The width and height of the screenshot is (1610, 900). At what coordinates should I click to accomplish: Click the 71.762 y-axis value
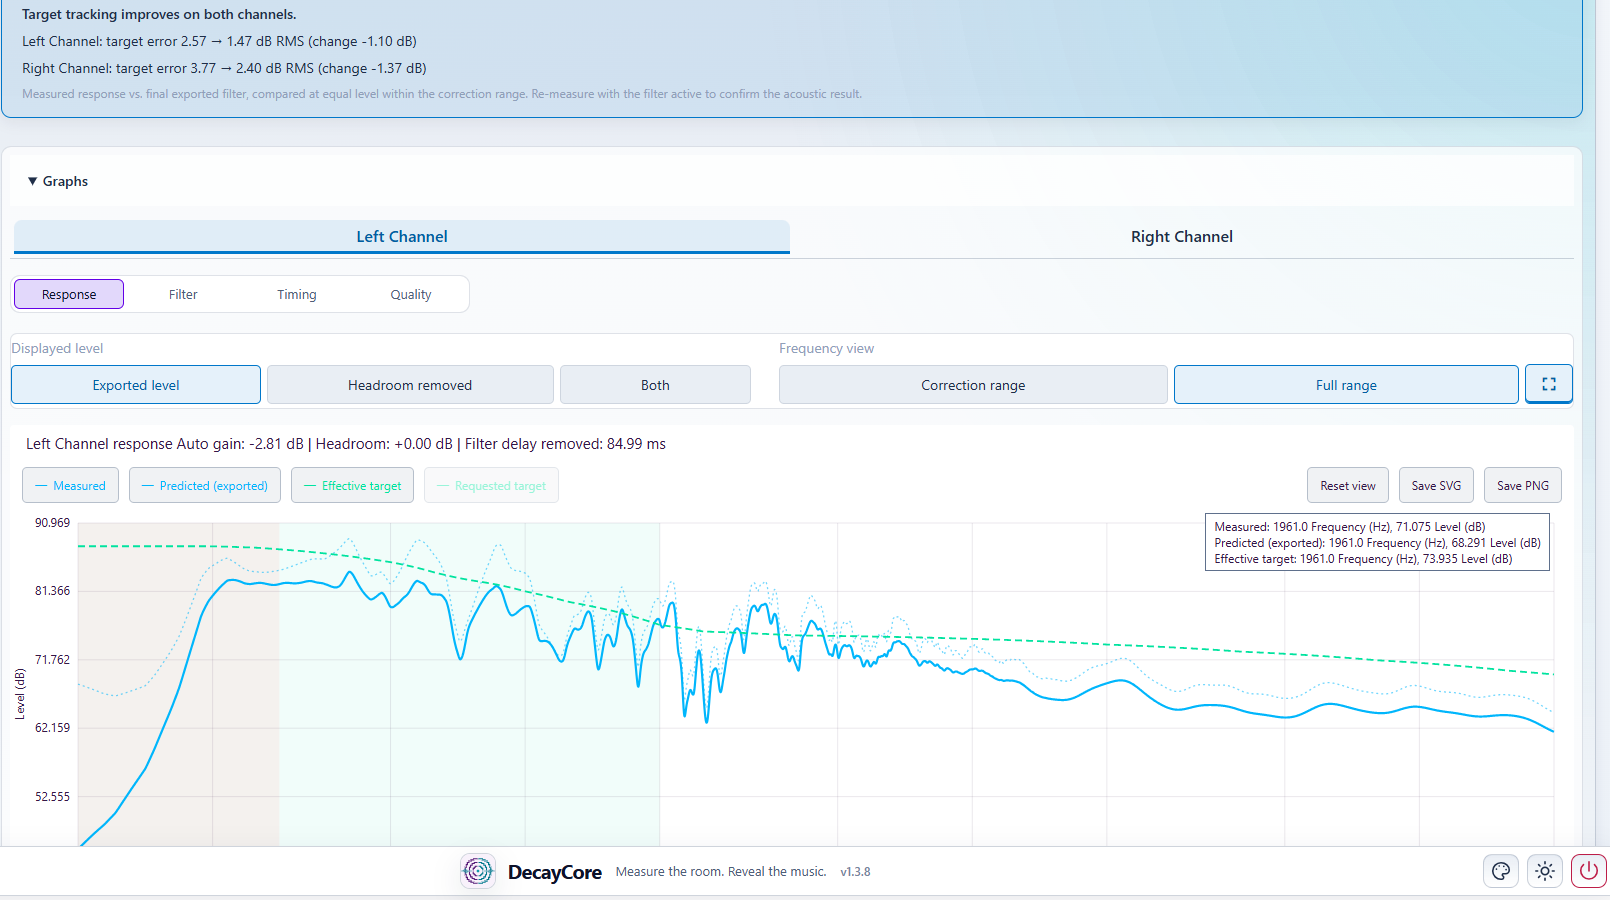pyautogui.click(x=53, y=660)
